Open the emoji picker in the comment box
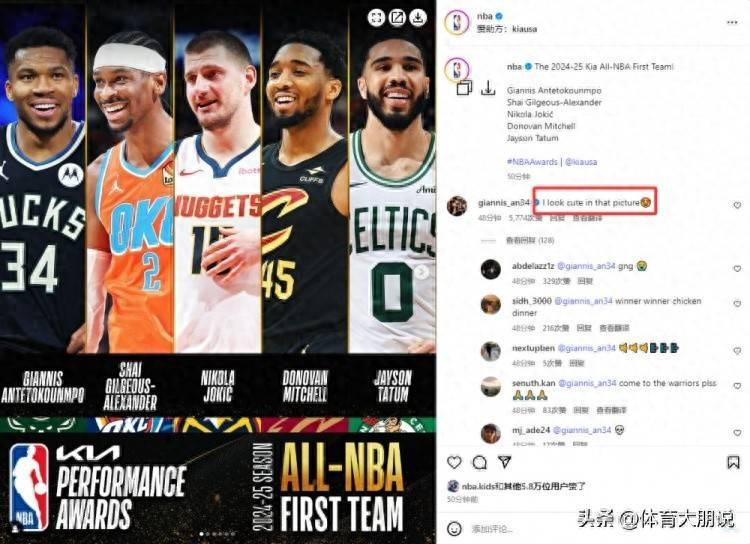 click(454, 528)
